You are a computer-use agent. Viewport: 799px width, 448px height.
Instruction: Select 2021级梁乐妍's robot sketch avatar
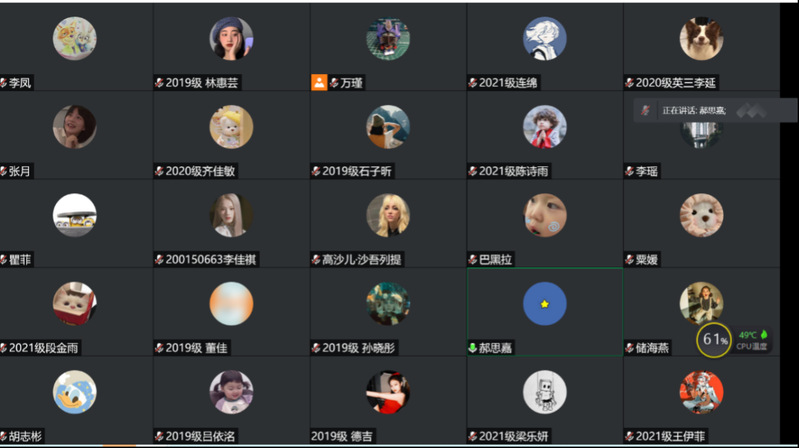pos(545,392)
